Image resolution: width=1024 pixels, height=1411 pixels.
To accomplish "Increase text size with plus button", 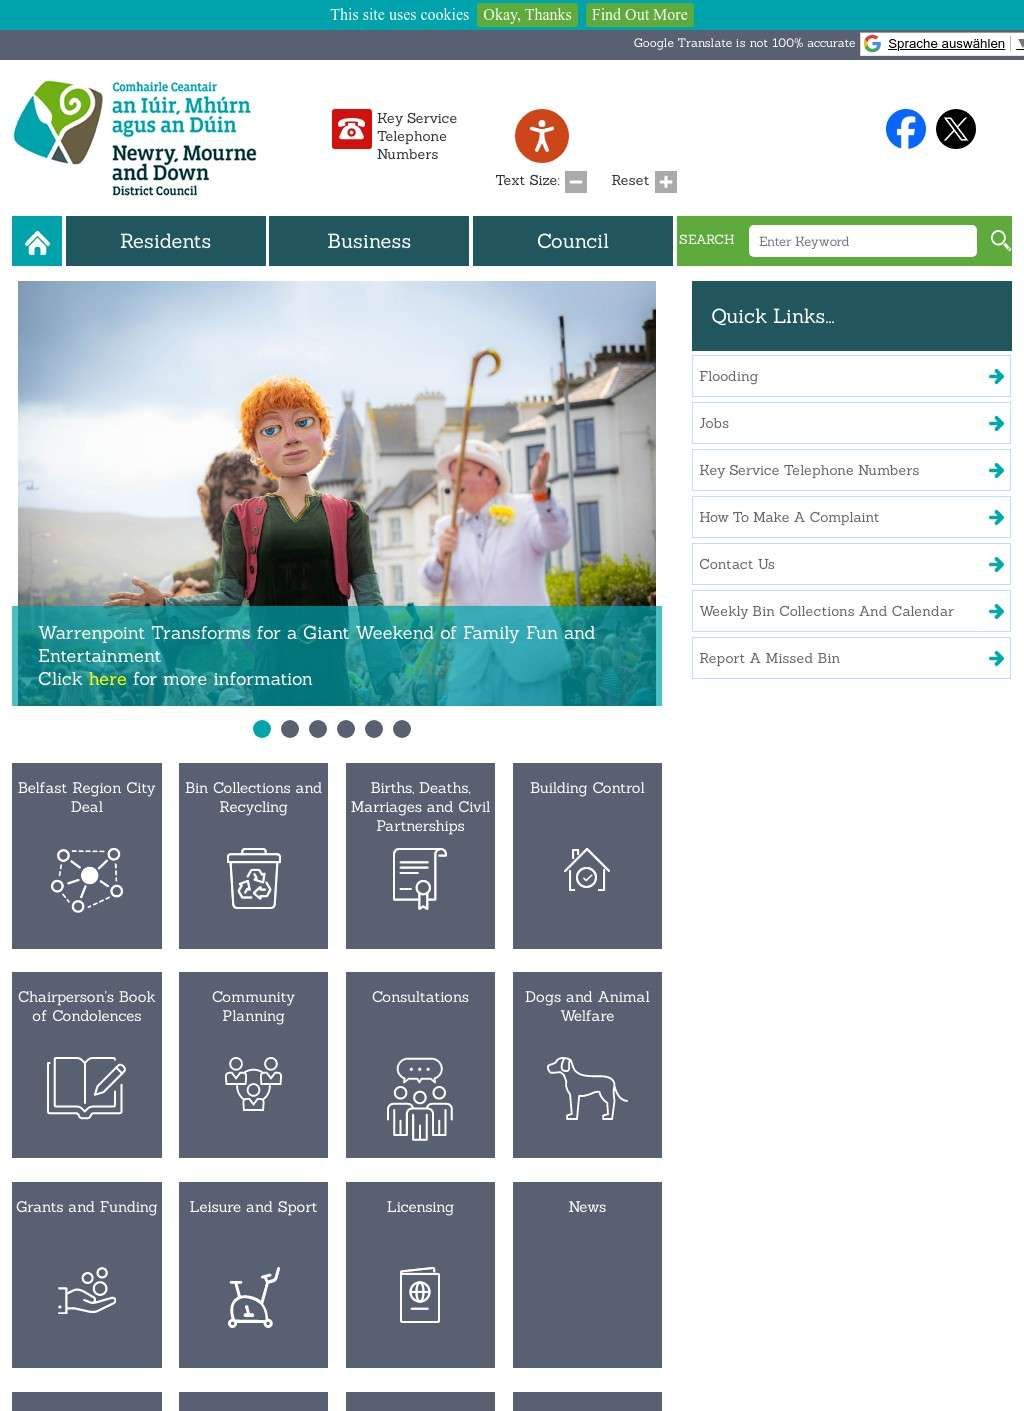I will pyautogui.click(x=666, y=181).
